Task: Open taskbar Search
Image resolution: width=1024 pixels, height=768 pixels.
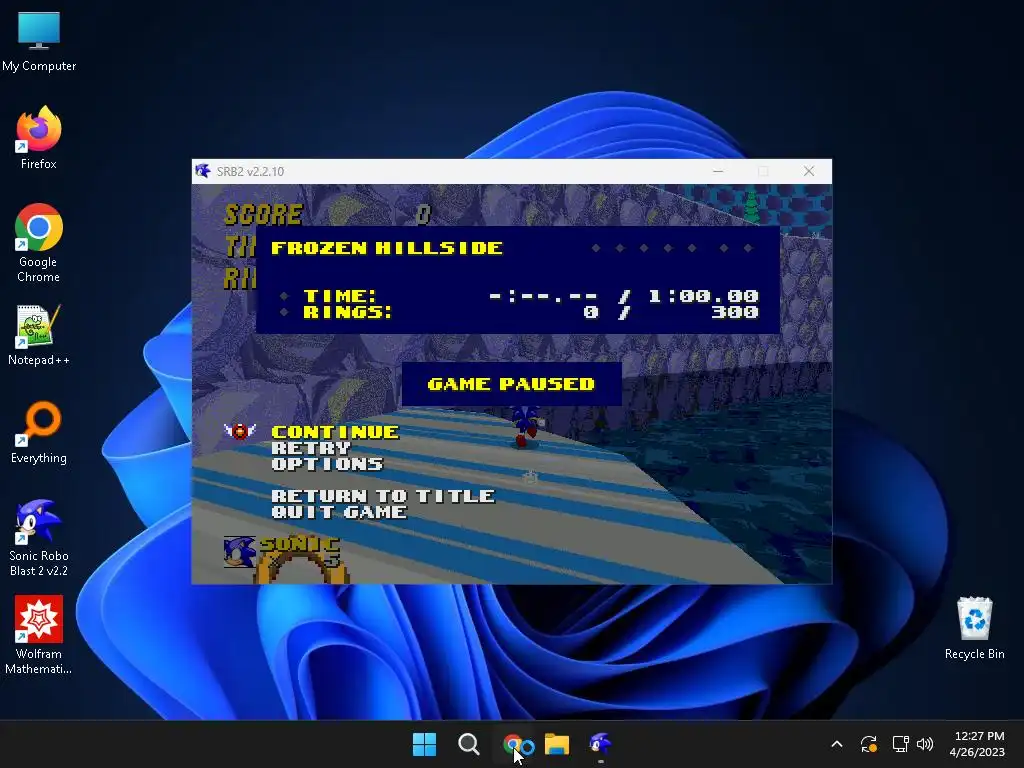Action: point(468,744)
